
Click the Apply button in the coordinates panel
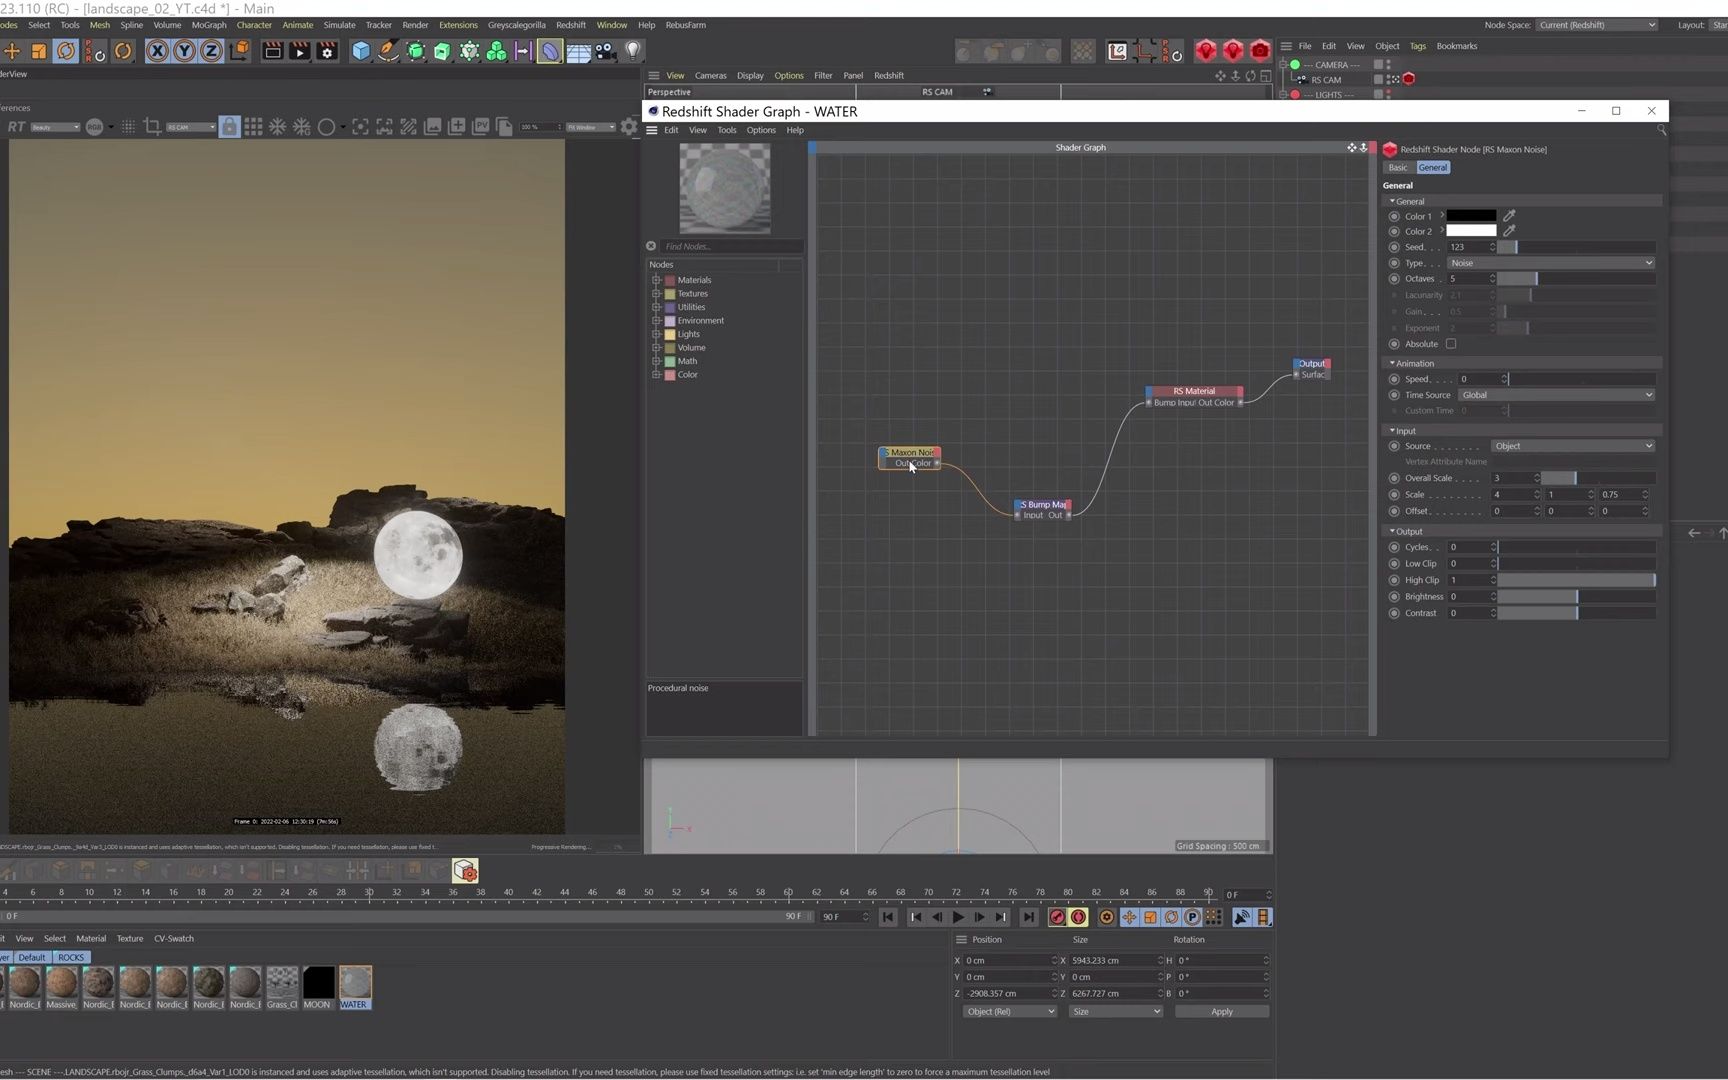[1221, 1011]
